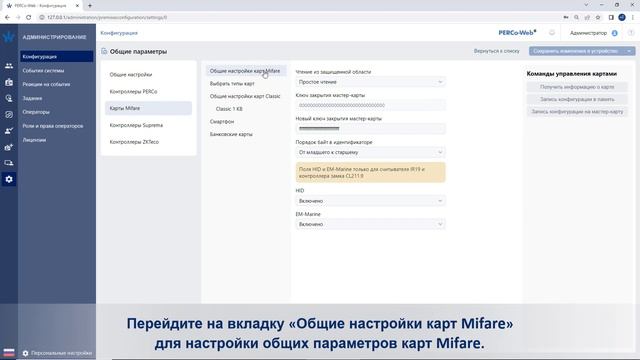Click the Ключ закрытия мастер-карты input field
Image resolution: width=640 pixels, height=360 pixels.
(x=370, y=105)
